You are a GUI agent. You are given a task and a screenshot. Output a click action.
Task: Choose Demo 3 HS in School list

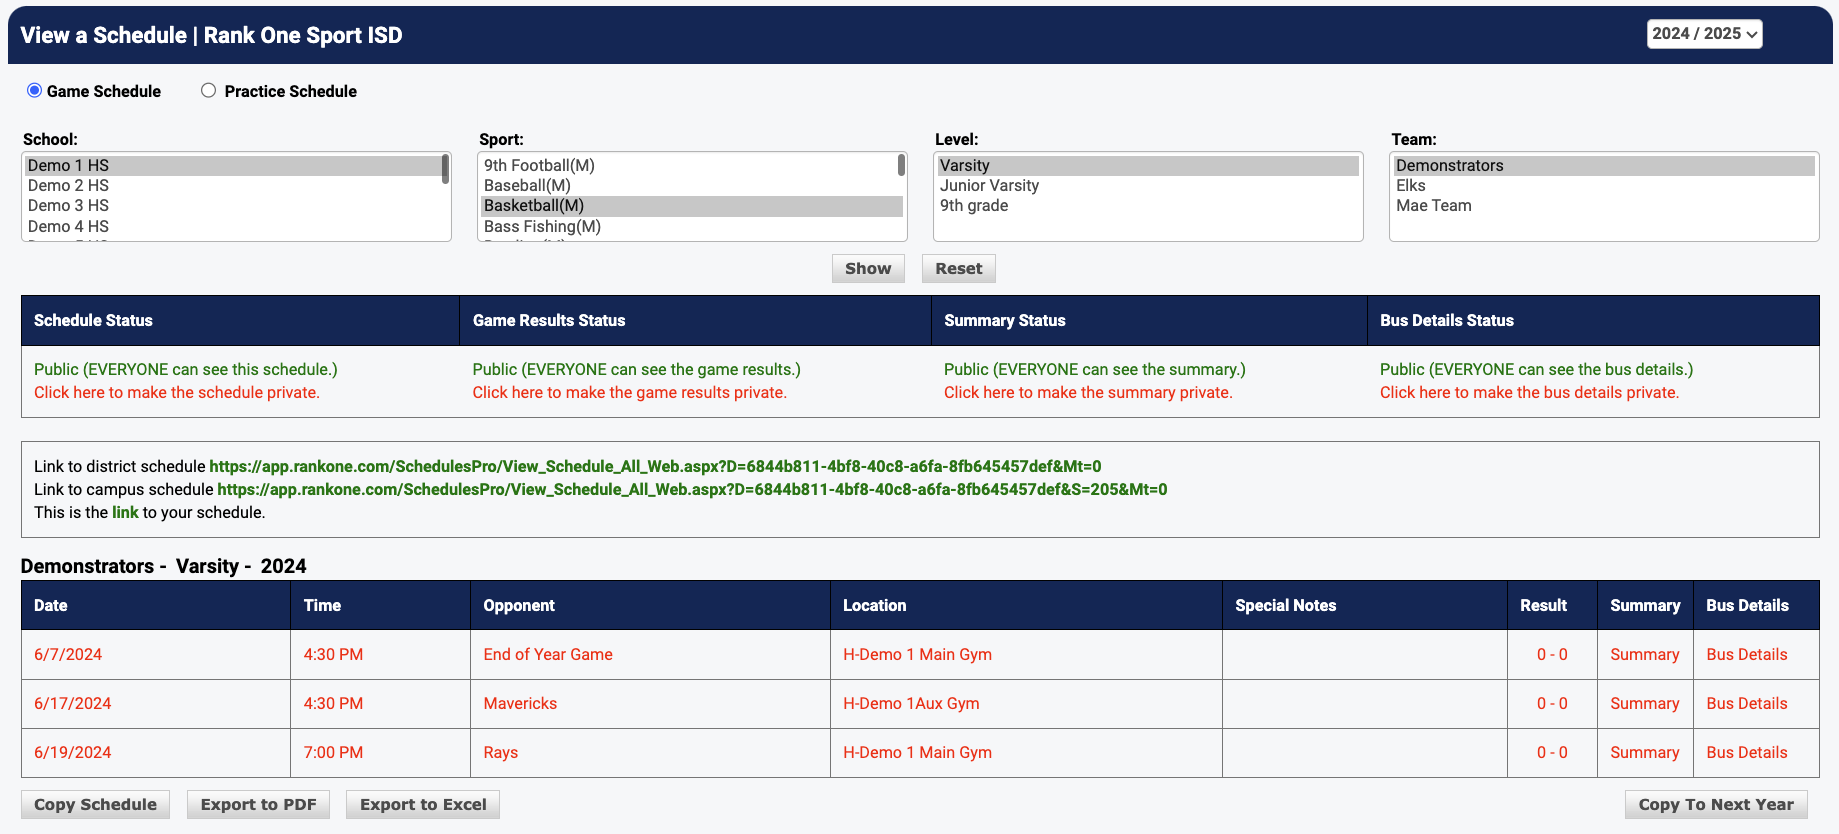tap(232, 205)
